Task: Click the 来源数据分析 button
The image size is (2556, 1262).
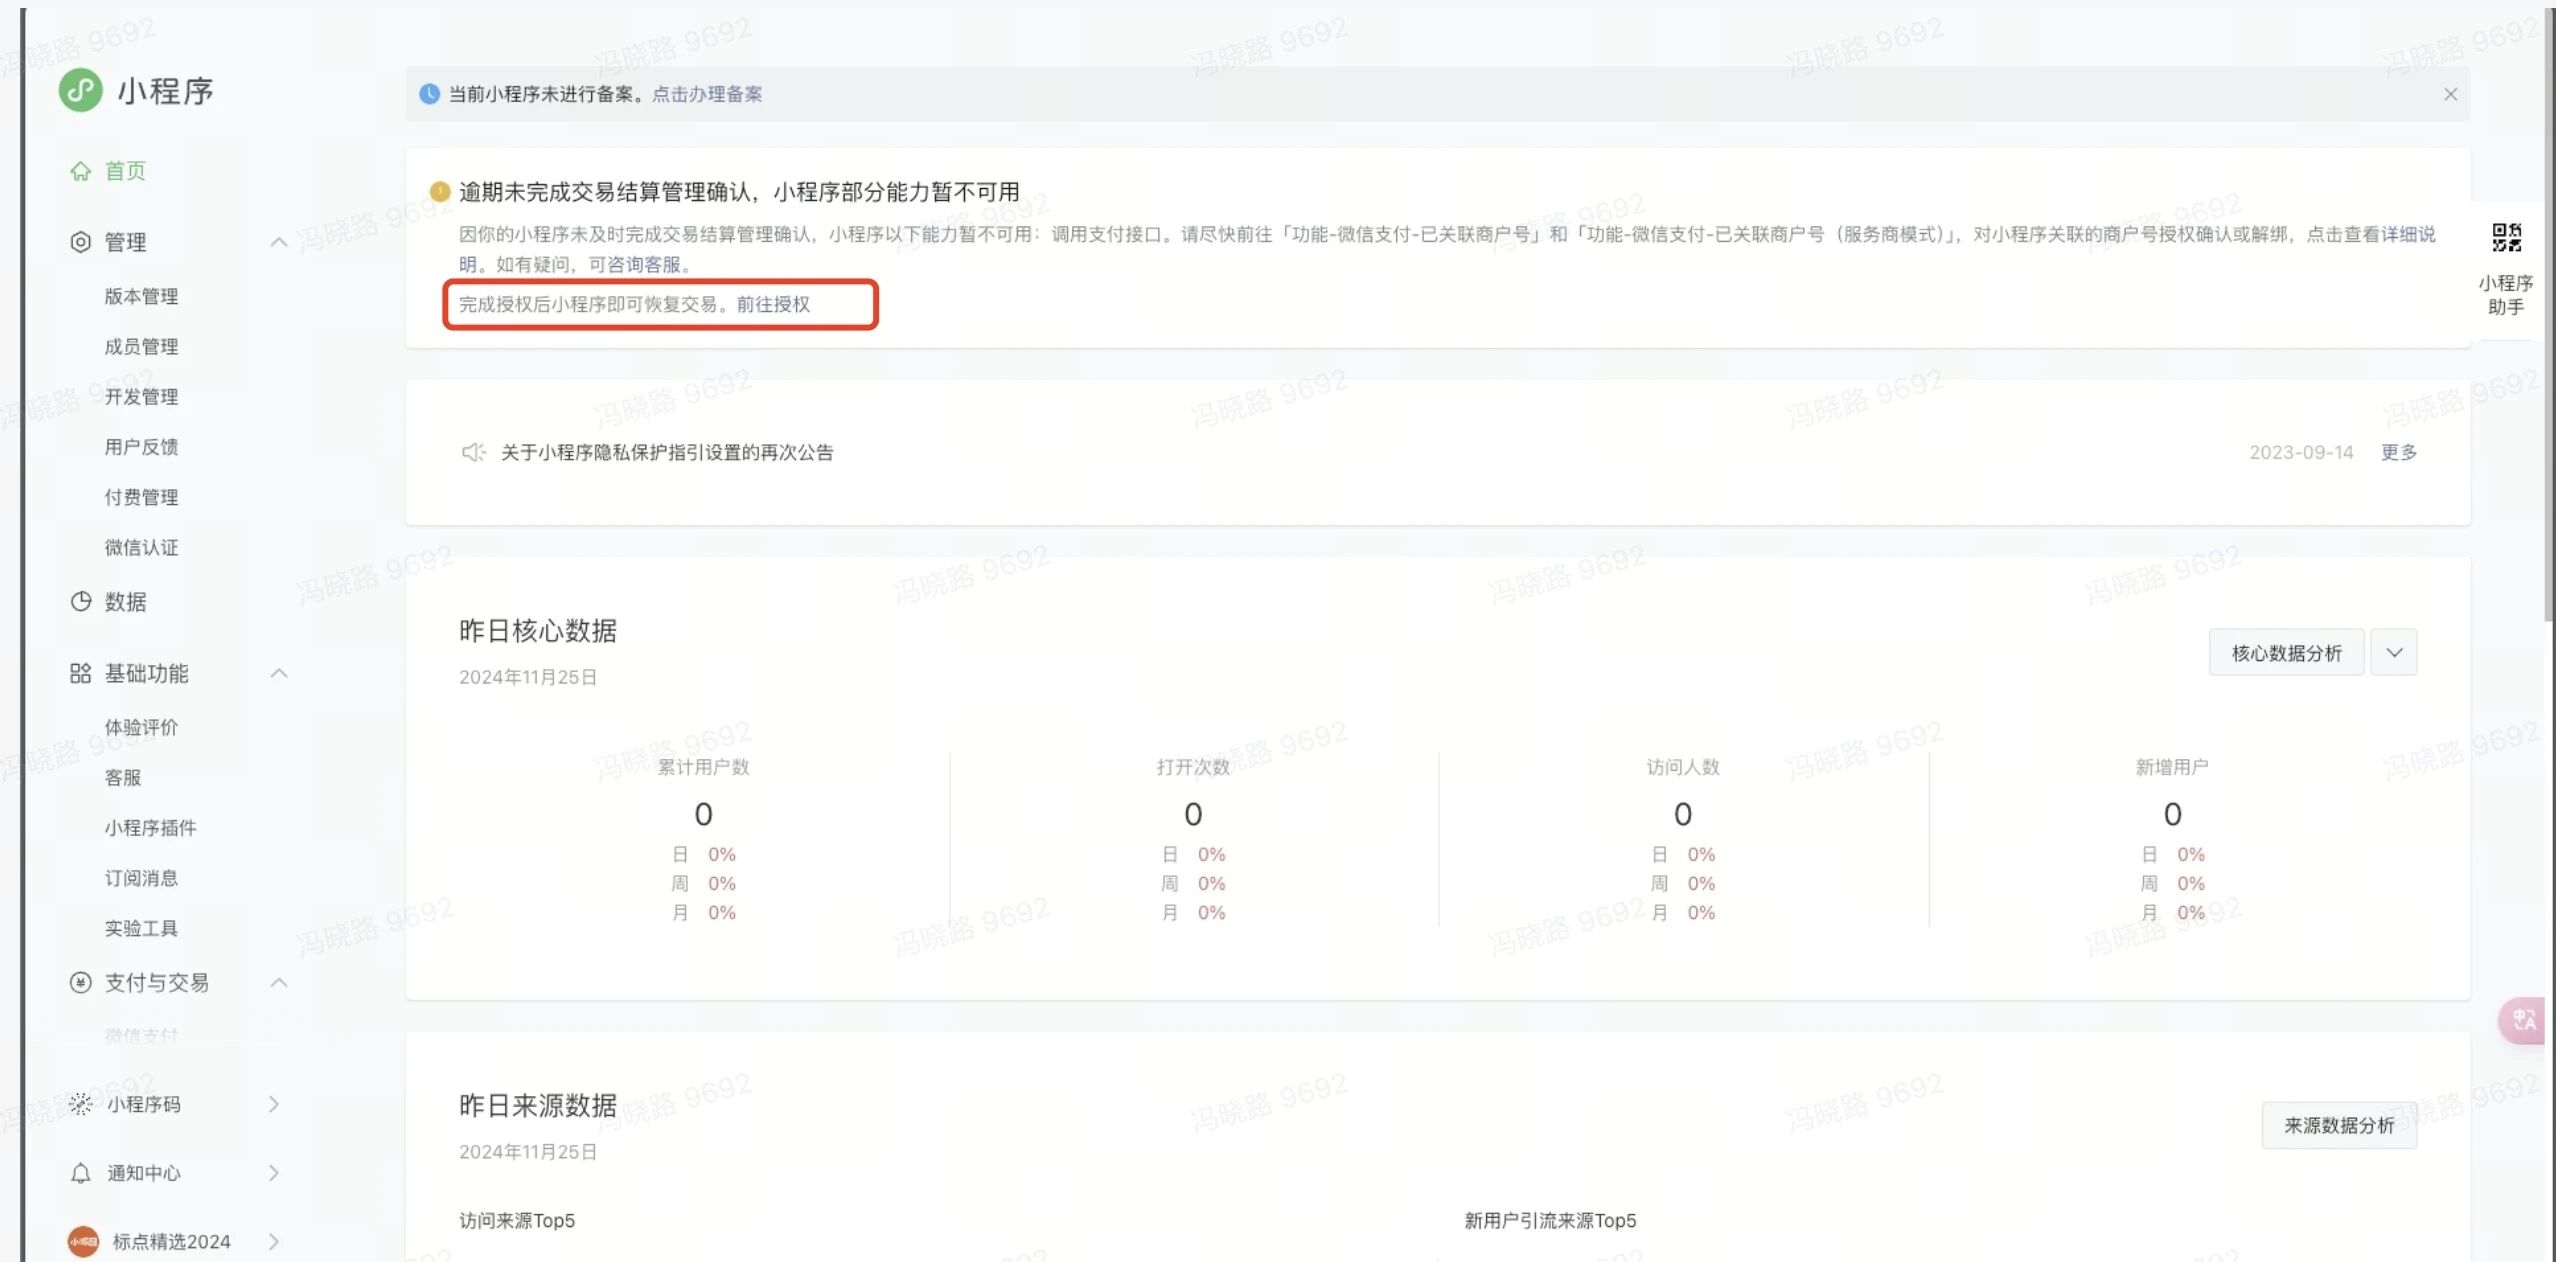Action: tap(2339, 1126)
